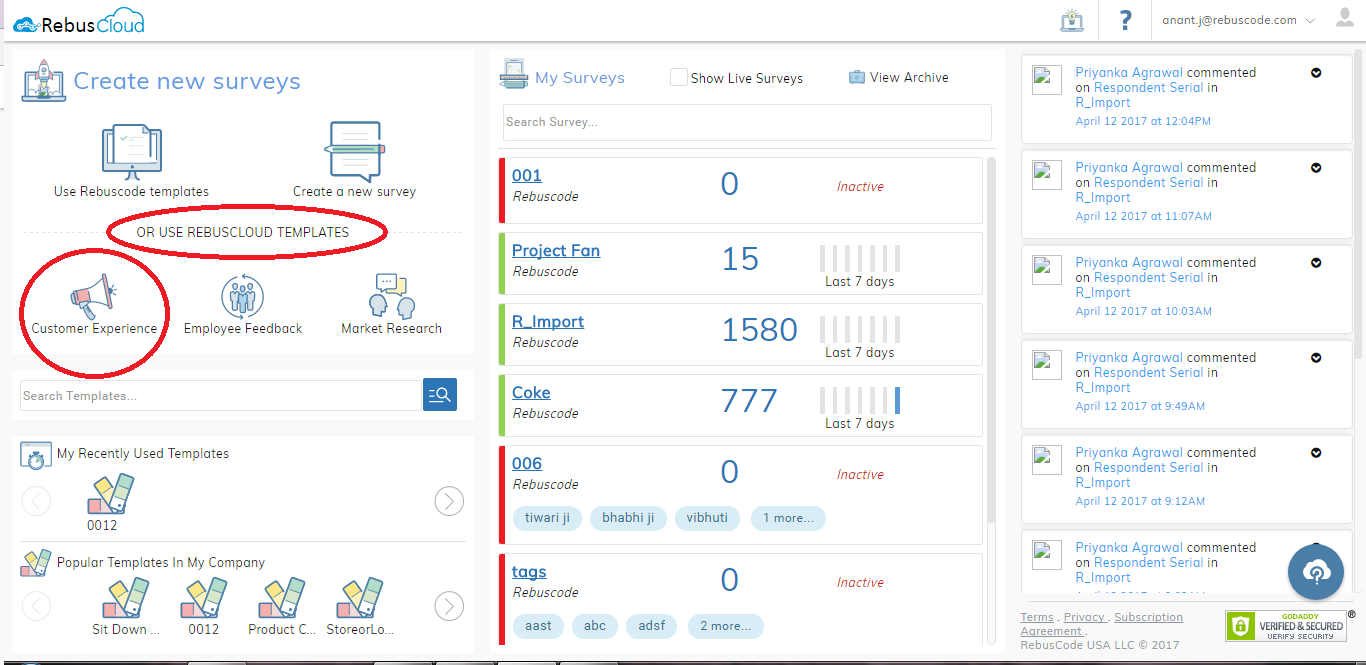Click Use Rebuscode templates icon
The height and width of the screenshot is (665, 1366).
tap(131, 151)
